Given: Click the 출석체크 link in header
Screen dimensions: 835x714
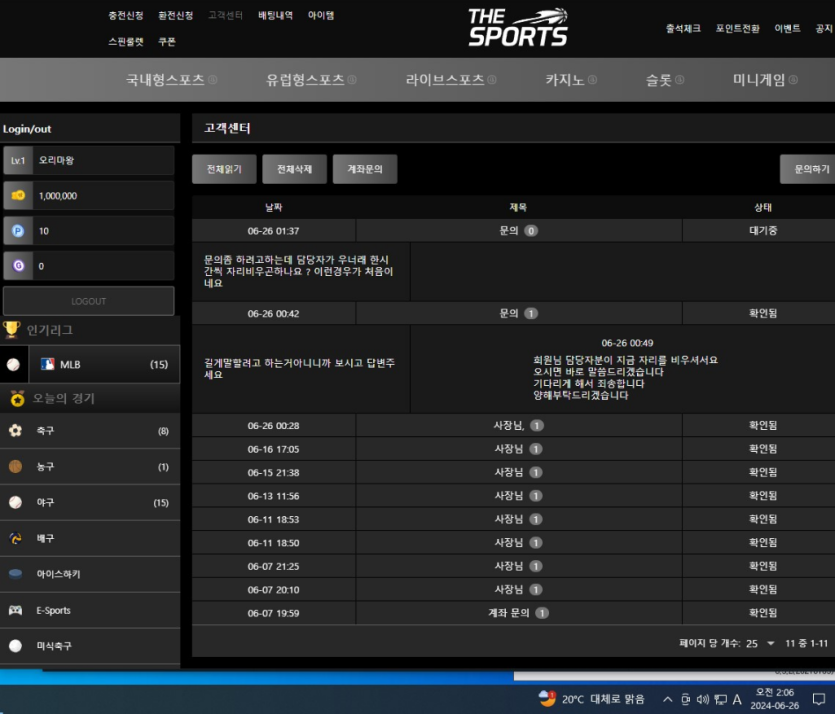Looking at the screenshot, I should click(x=683, y=28).
